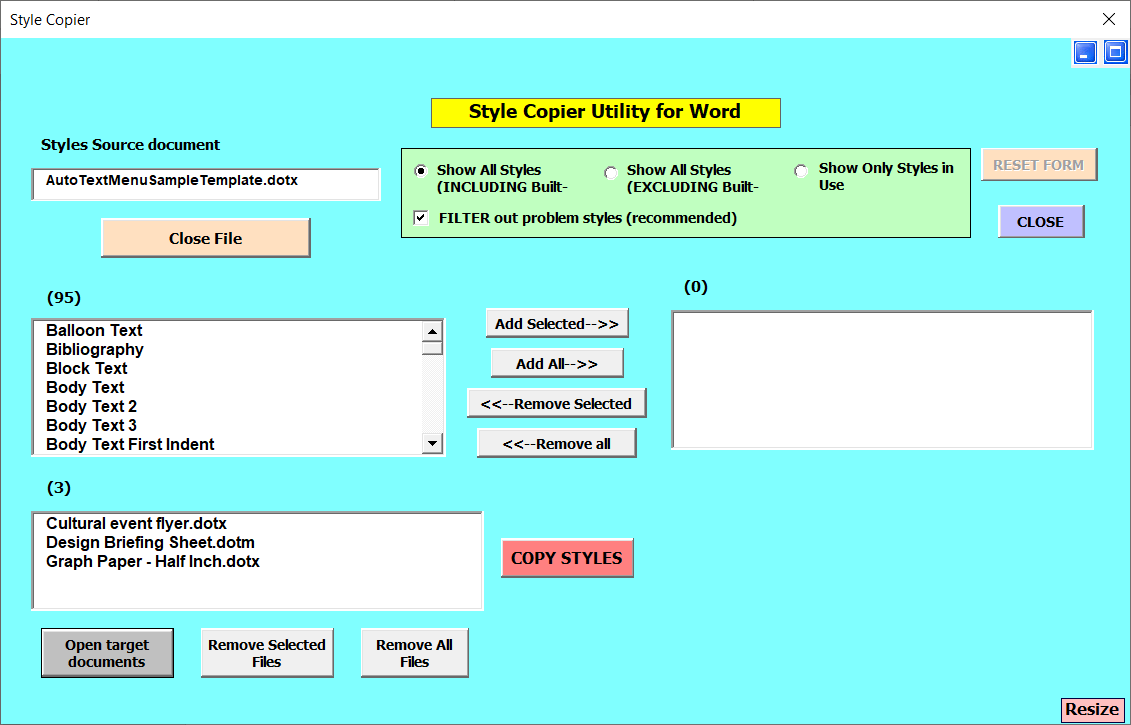Image resolution: width=1131 pixels, height=725 pixels.
Task: Select Bibliography style
Action: click(228, 349)
